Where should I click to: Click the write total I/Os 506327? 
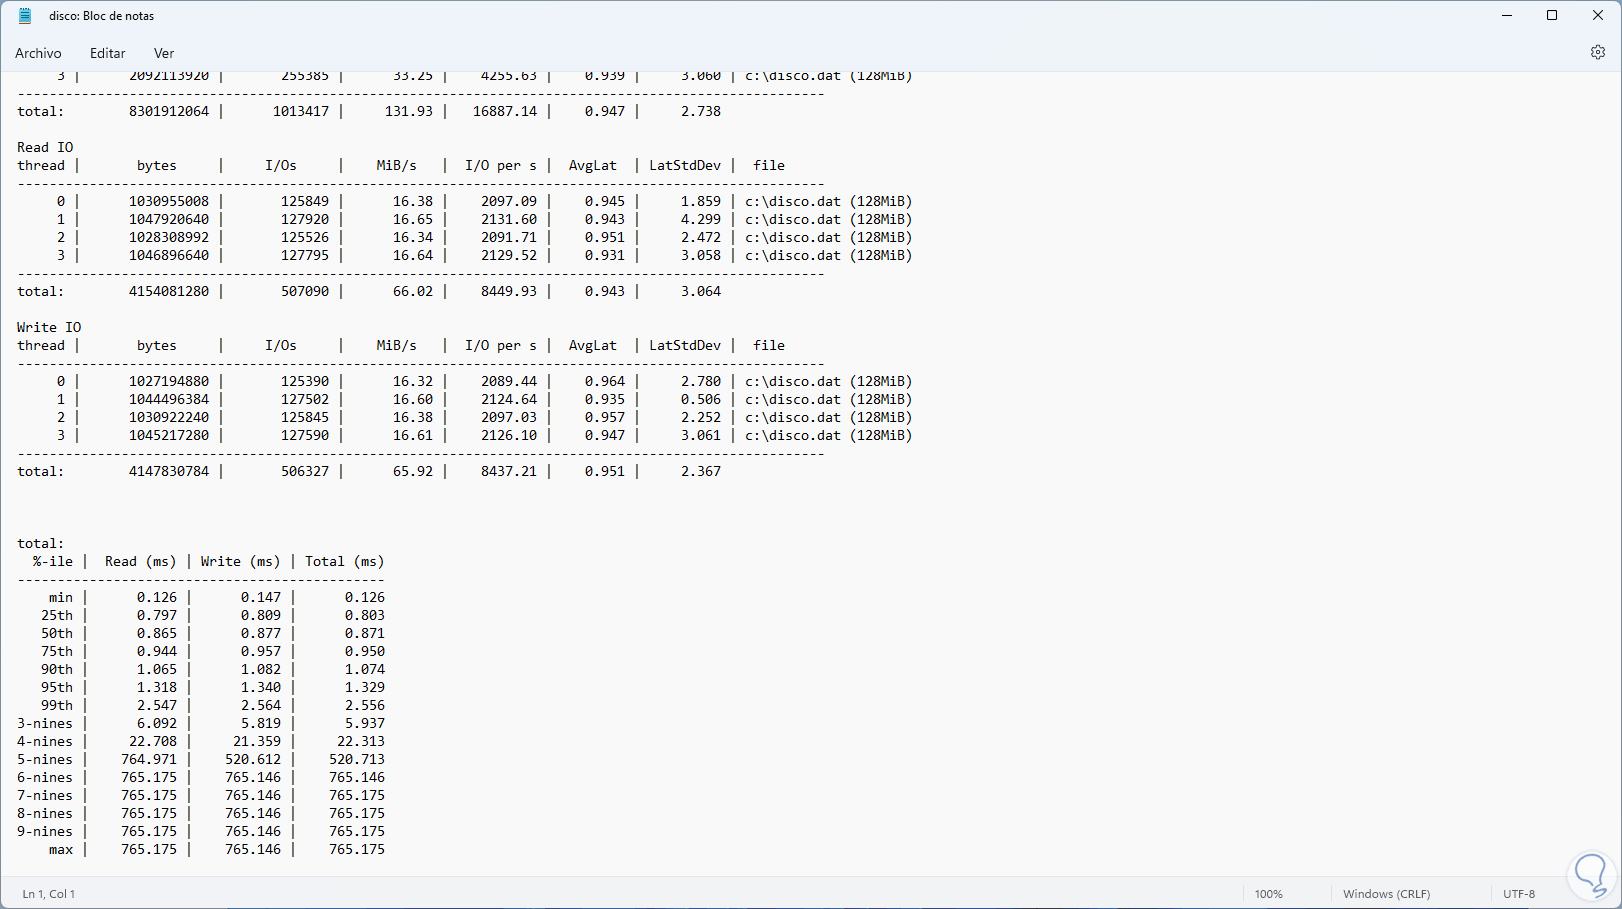[x=305, y=471]
